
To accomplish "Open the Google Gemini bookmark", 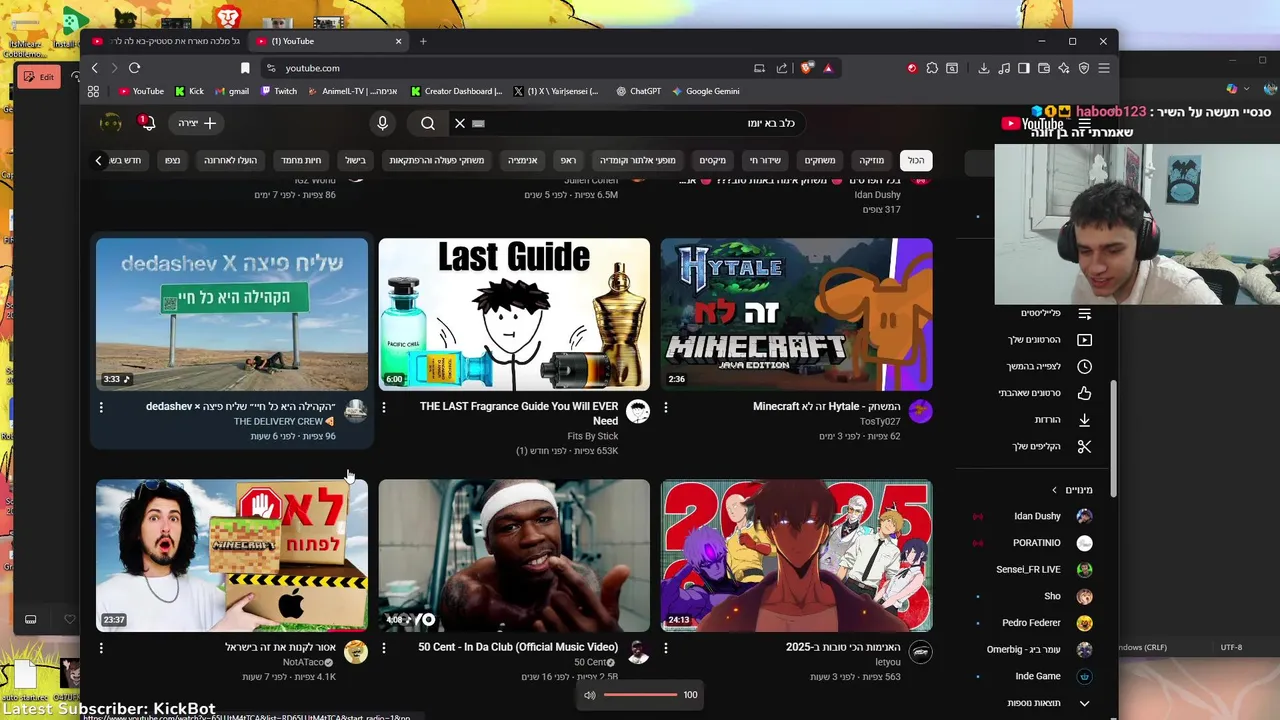I will click(706, 91).
